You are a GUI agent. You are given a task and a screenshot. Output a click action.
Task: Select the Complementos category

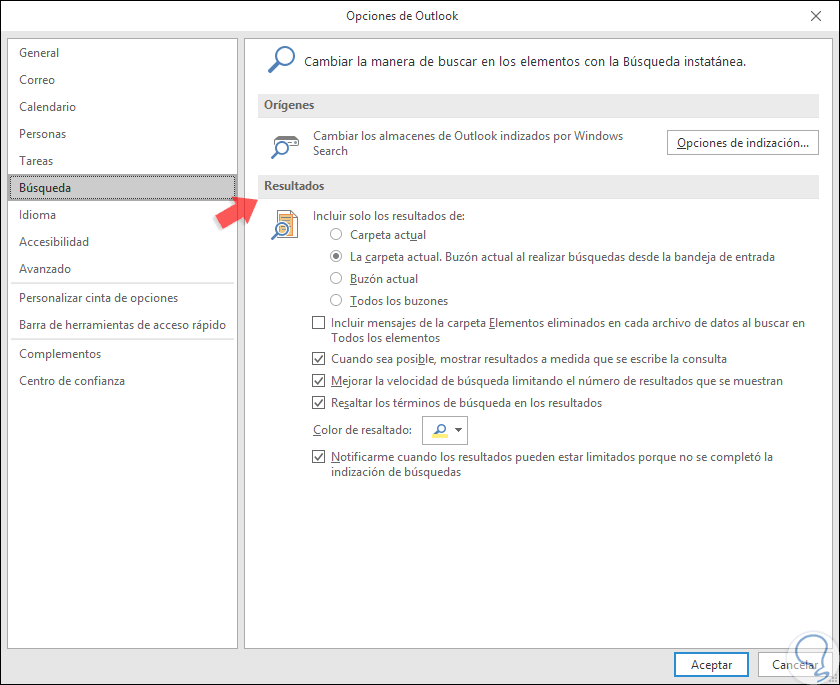pos(122,353)
